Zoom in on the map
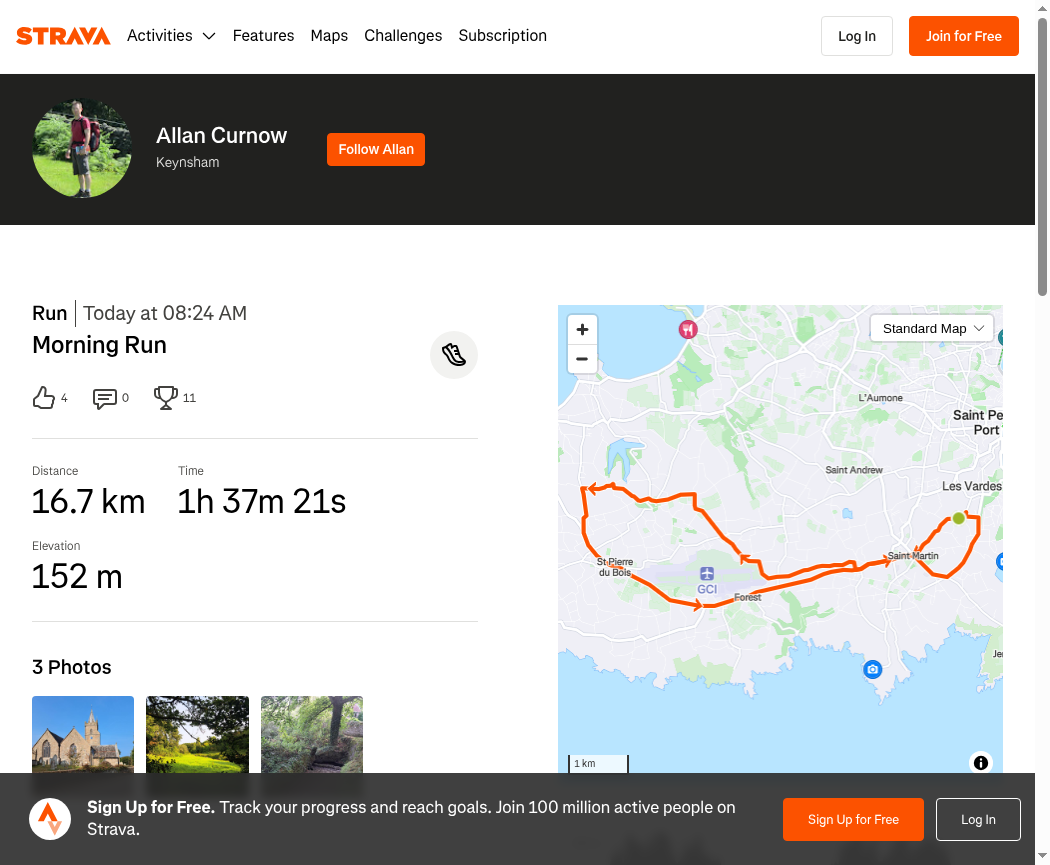The height and width of the screenshot is (865, 1050). pyautogui.click(x=582, y=329)
